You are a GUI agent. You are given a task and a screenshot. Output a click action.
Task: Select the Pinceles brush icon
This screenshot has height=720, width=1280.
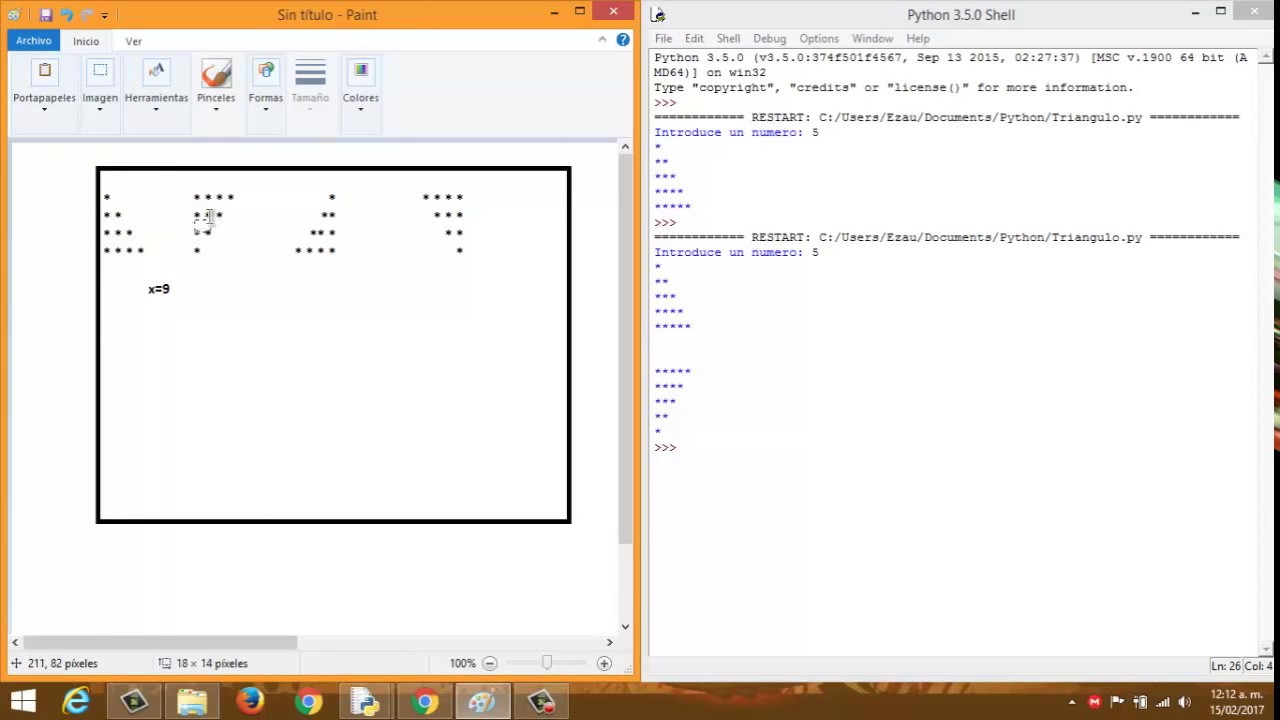tap(216, 73)
